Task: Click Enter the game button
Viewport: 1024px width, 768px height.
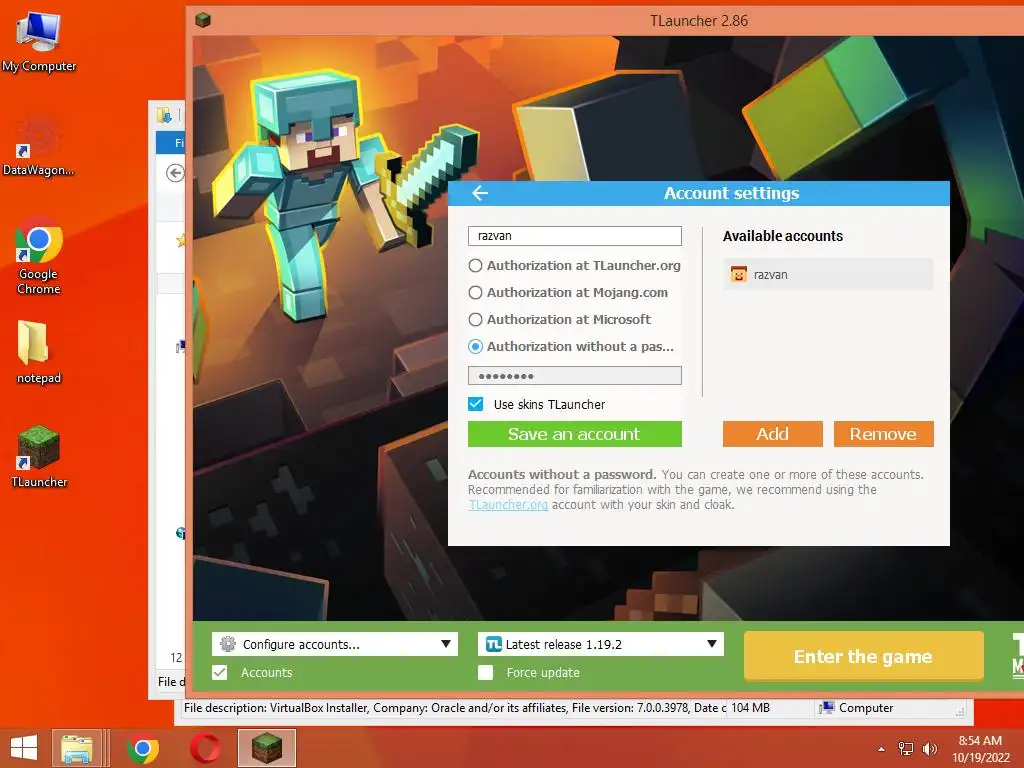Action: click(863, 656)
